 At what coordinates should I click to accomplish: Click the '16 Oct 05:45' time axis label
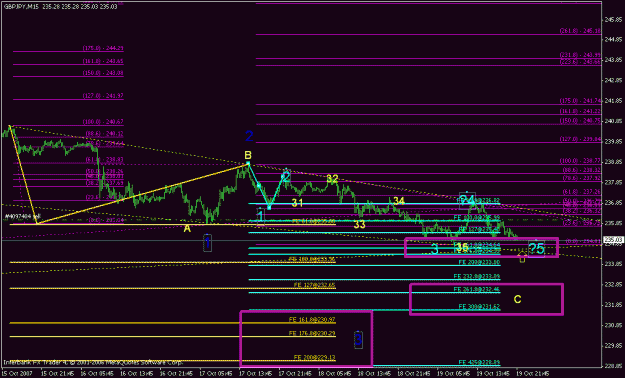click(96, 373)
